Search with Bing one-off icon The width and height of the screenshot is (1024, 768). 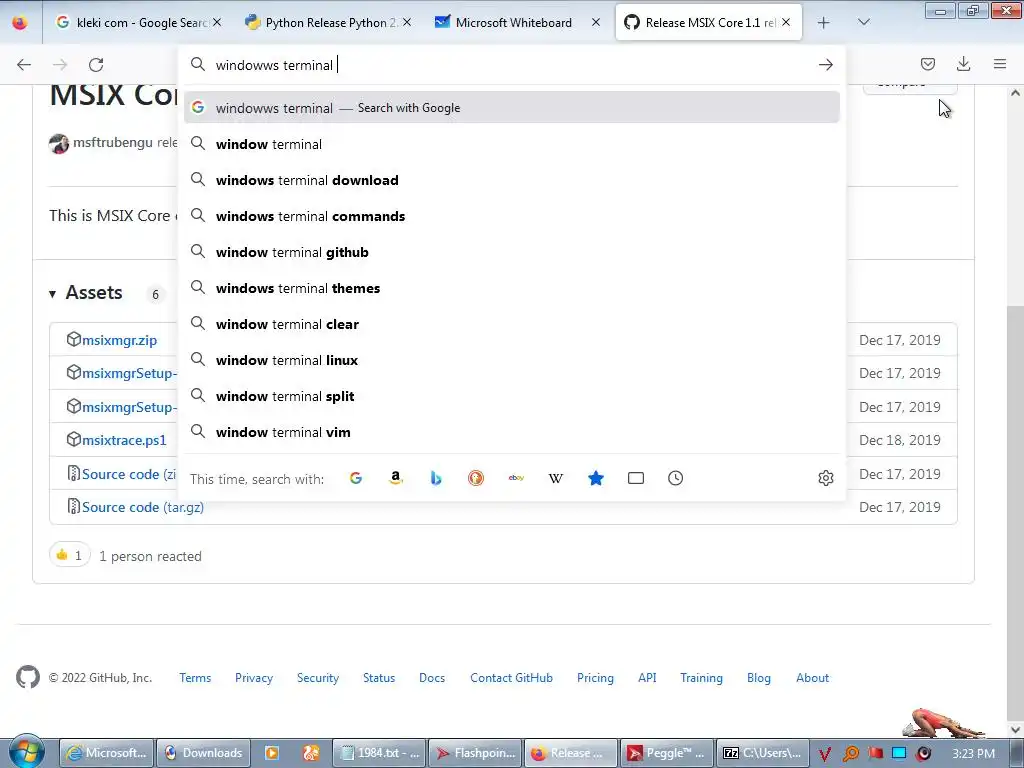pyautogui.click(x=436, y=478)
